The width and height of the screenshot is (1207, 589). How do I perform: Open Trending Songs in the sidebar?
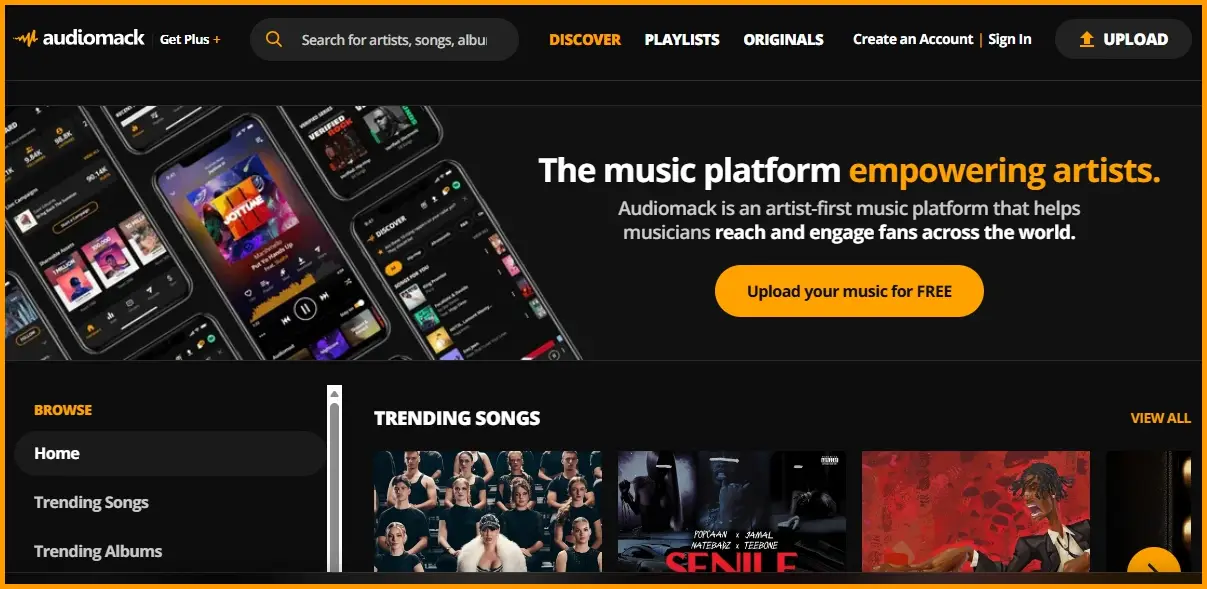point(91,502)
